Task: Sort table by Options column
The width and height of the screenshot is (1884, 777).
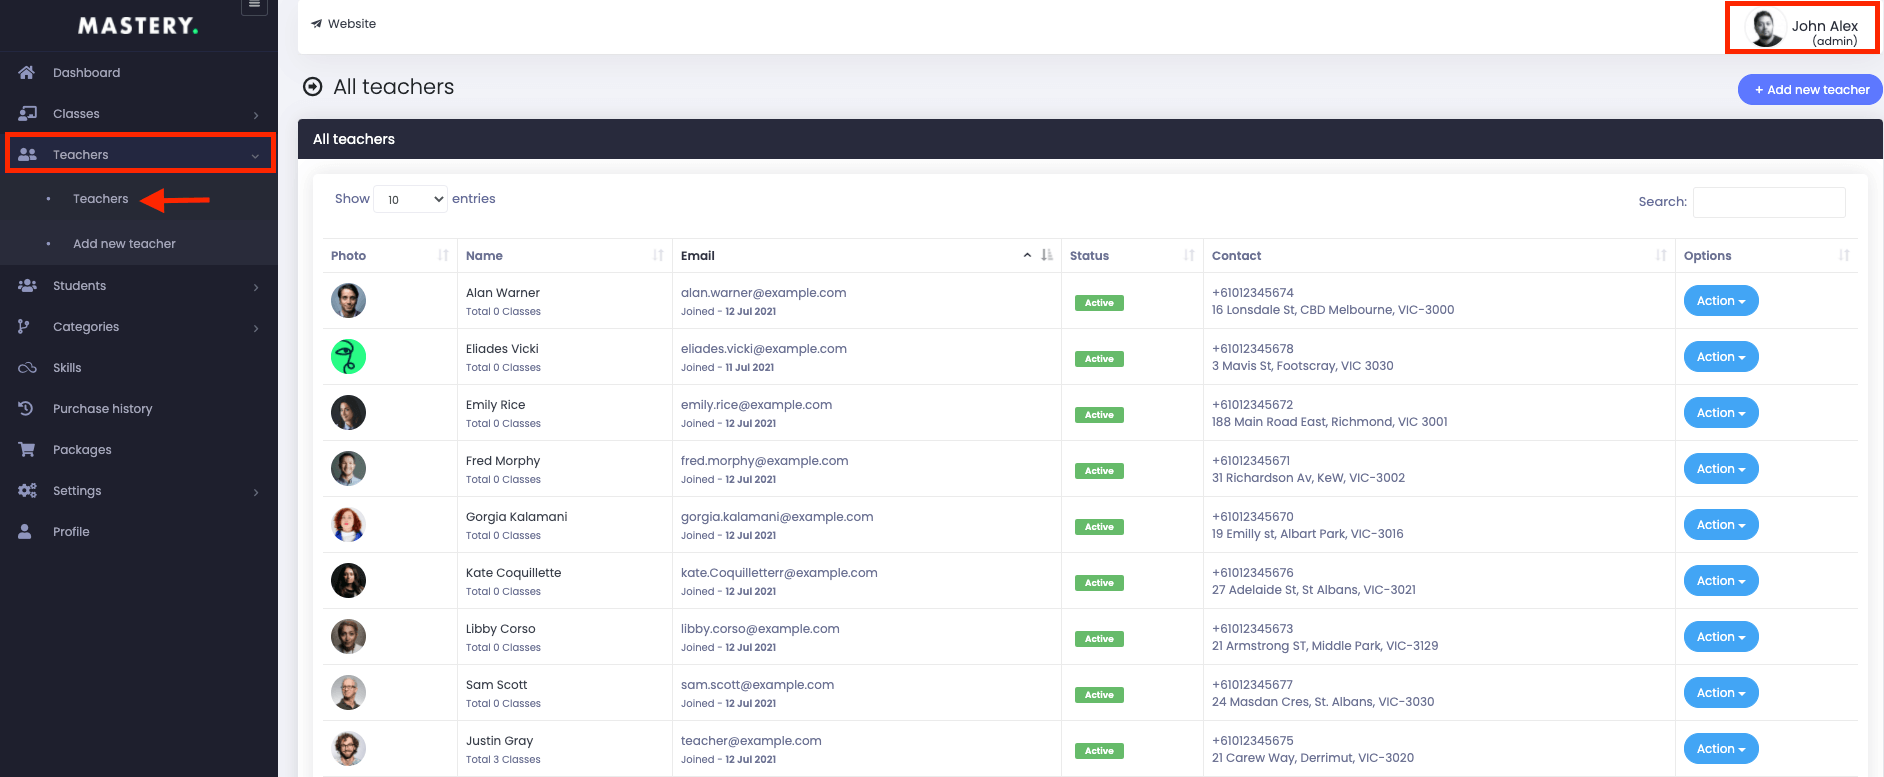Action: click(x=1844, y=256)
